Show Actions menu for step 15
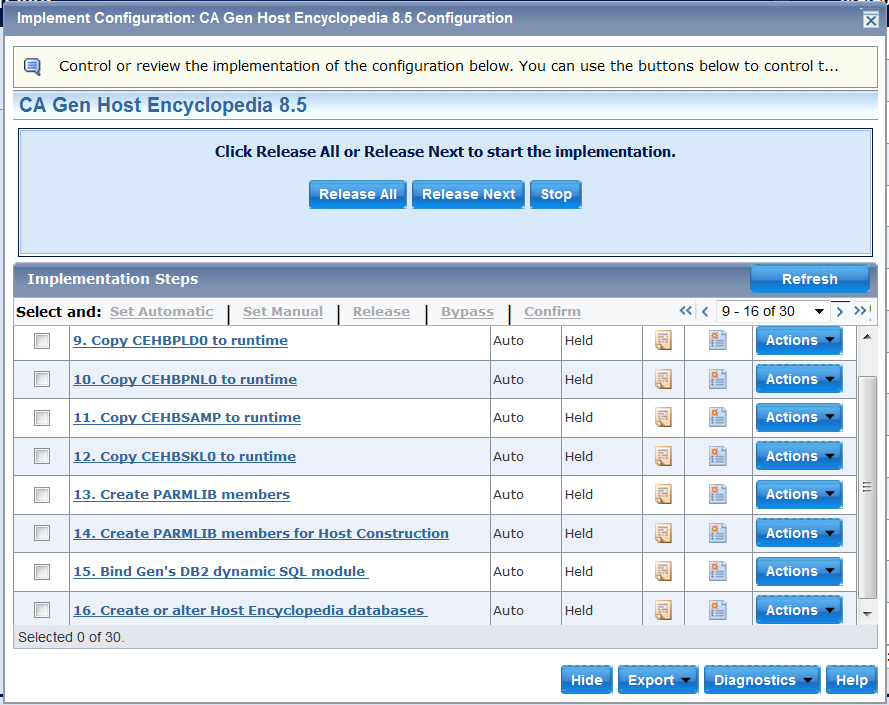 [x=799, y=571]
